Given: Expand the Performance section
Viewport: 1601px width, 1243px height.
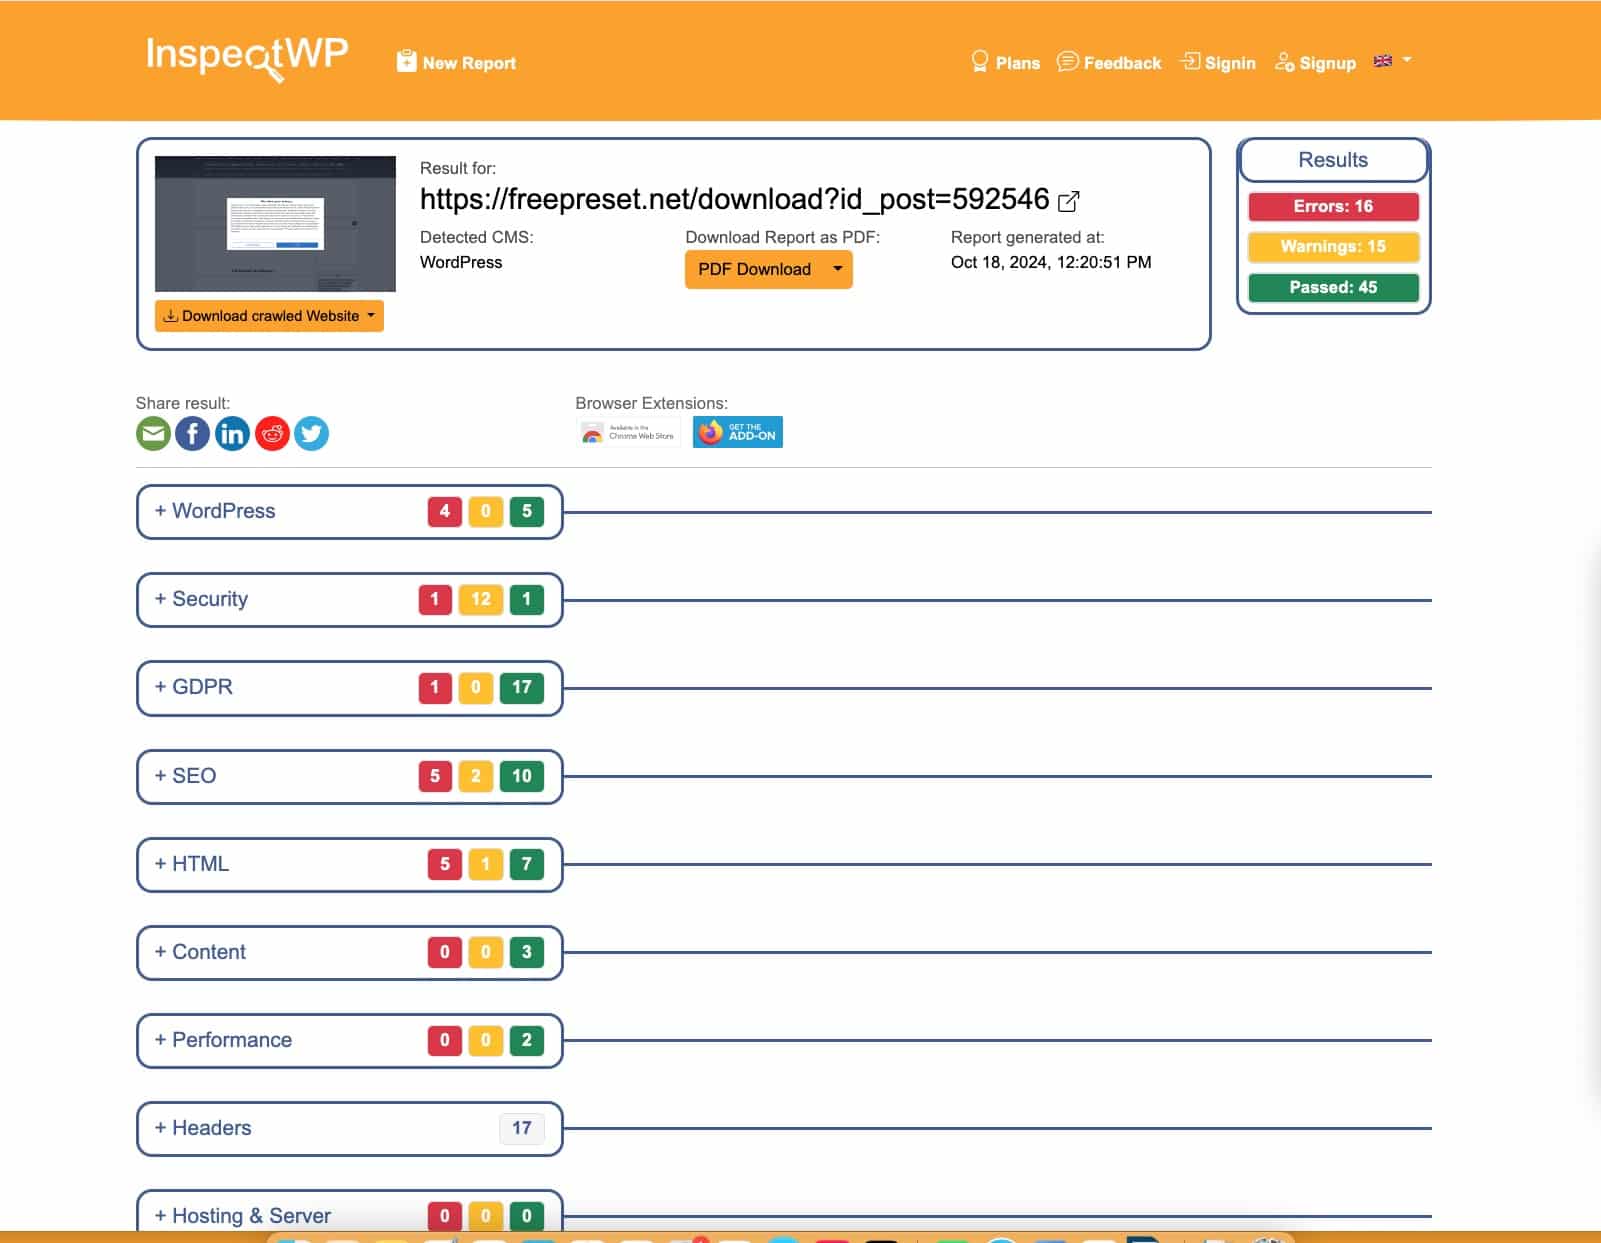Looking at the screenshot, I should 349,1040.
